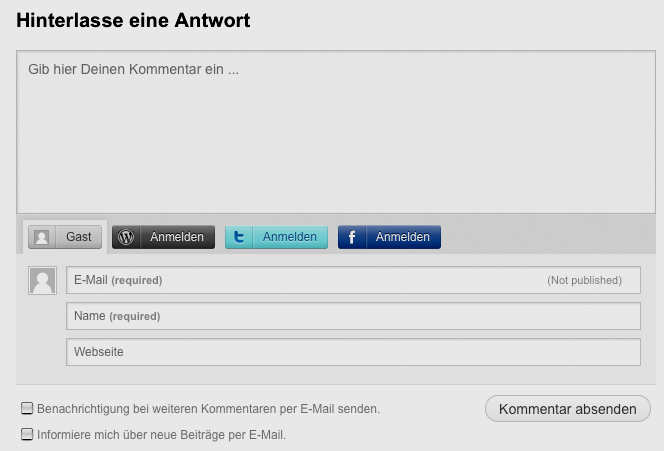The height and width of the screenshot is (451, 664).
Task: Select the Gast tab label
Action: click(x=79, y=237)
